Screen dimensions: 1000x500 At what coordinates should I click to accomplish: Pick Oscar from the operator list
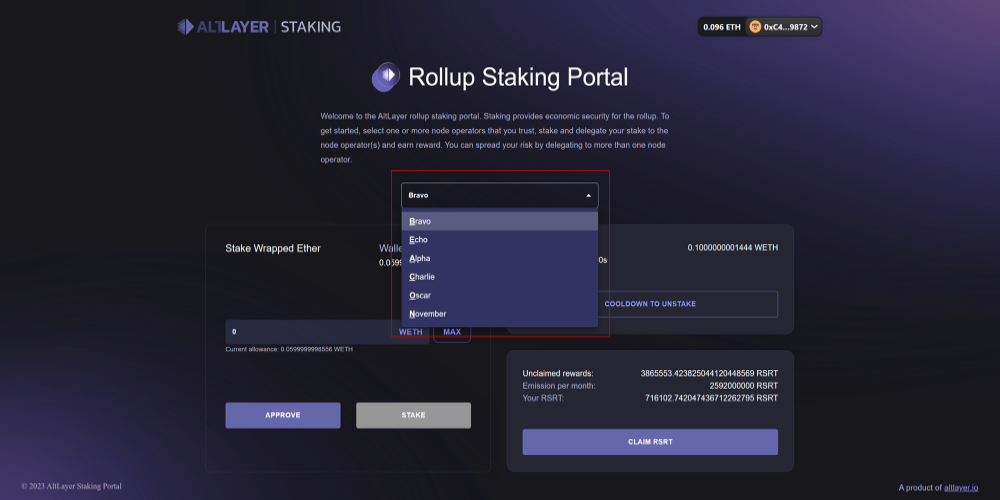click(x=500, y=295)
